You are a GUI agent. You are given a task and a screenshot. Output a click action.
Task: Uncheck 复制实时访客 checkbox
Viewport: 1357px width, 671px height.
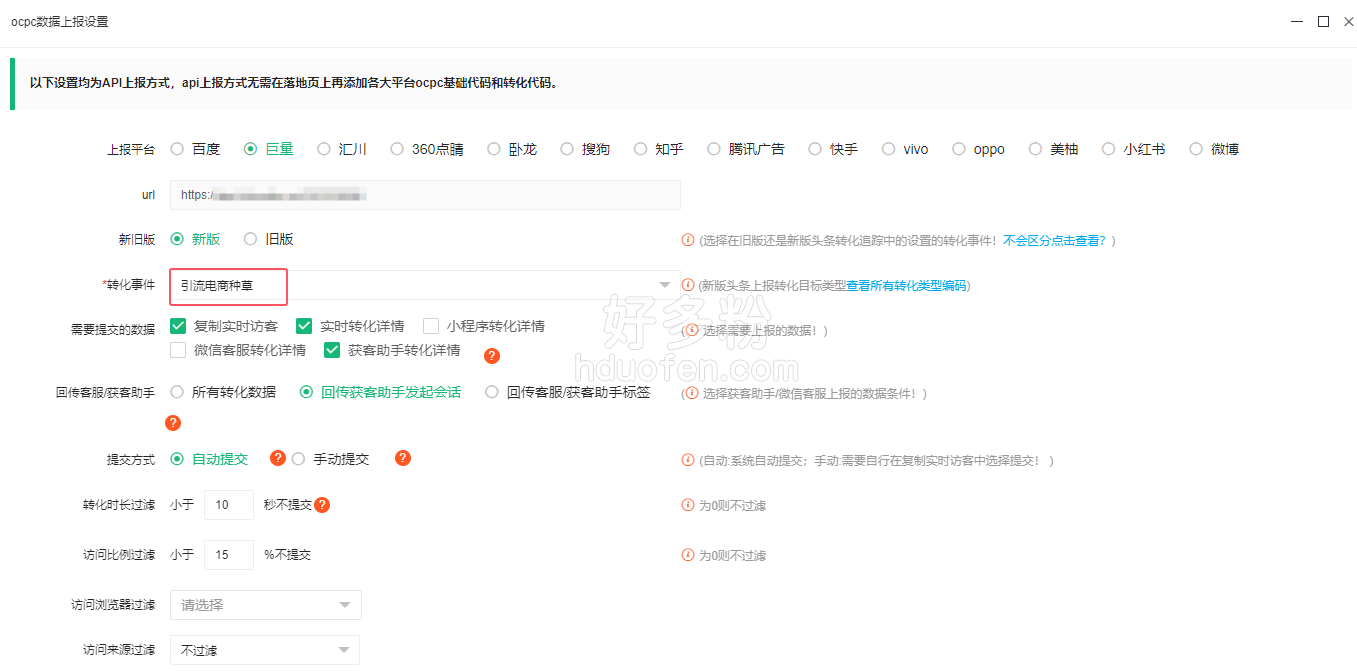point(179,326)
